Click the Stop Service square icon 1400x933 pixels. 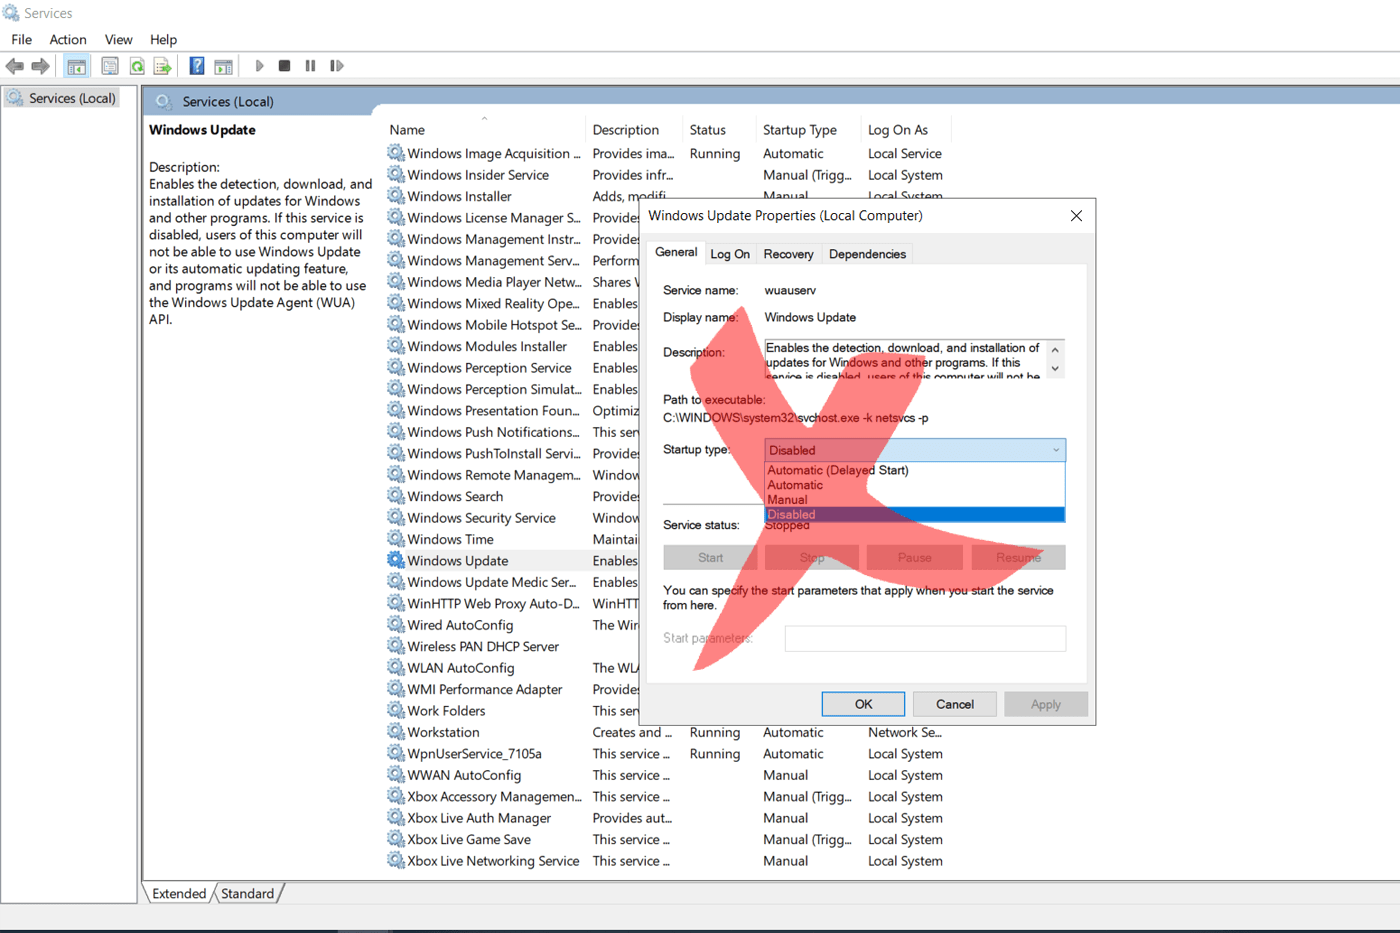pyautogui.click(x=284, y=66)
